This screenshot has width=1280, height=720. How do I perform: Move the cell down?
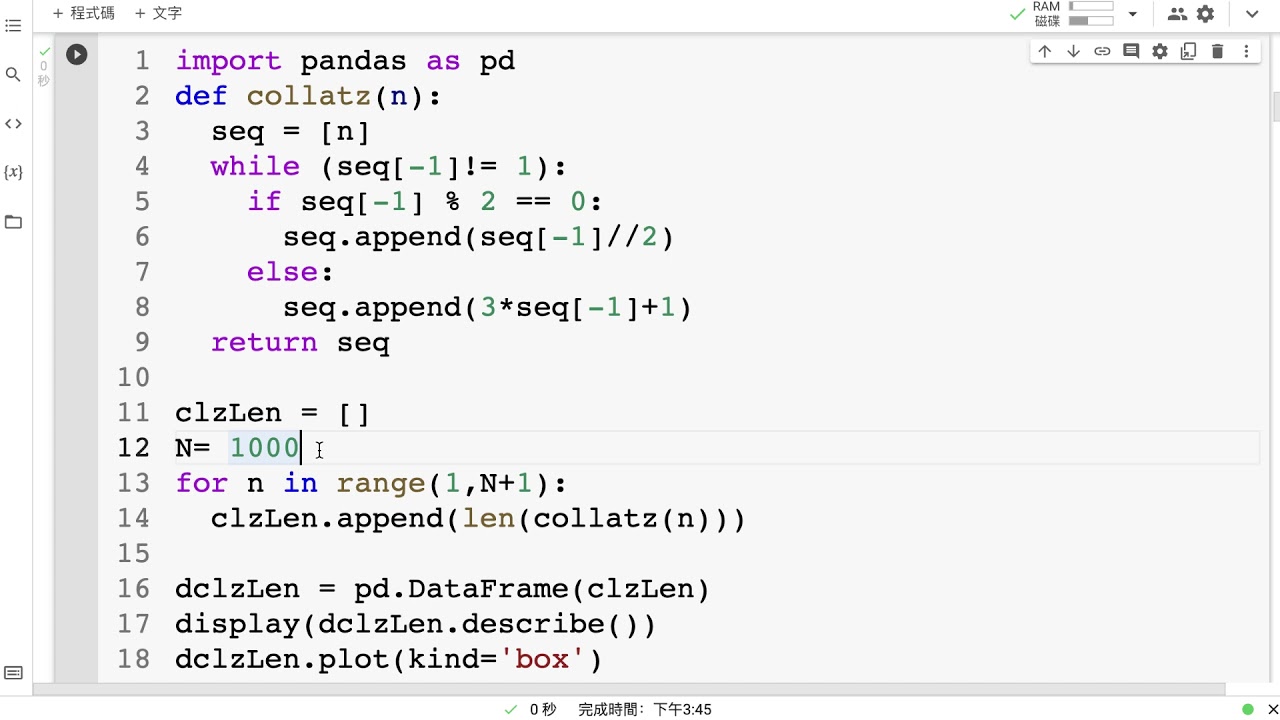[x=1073, y=52]
